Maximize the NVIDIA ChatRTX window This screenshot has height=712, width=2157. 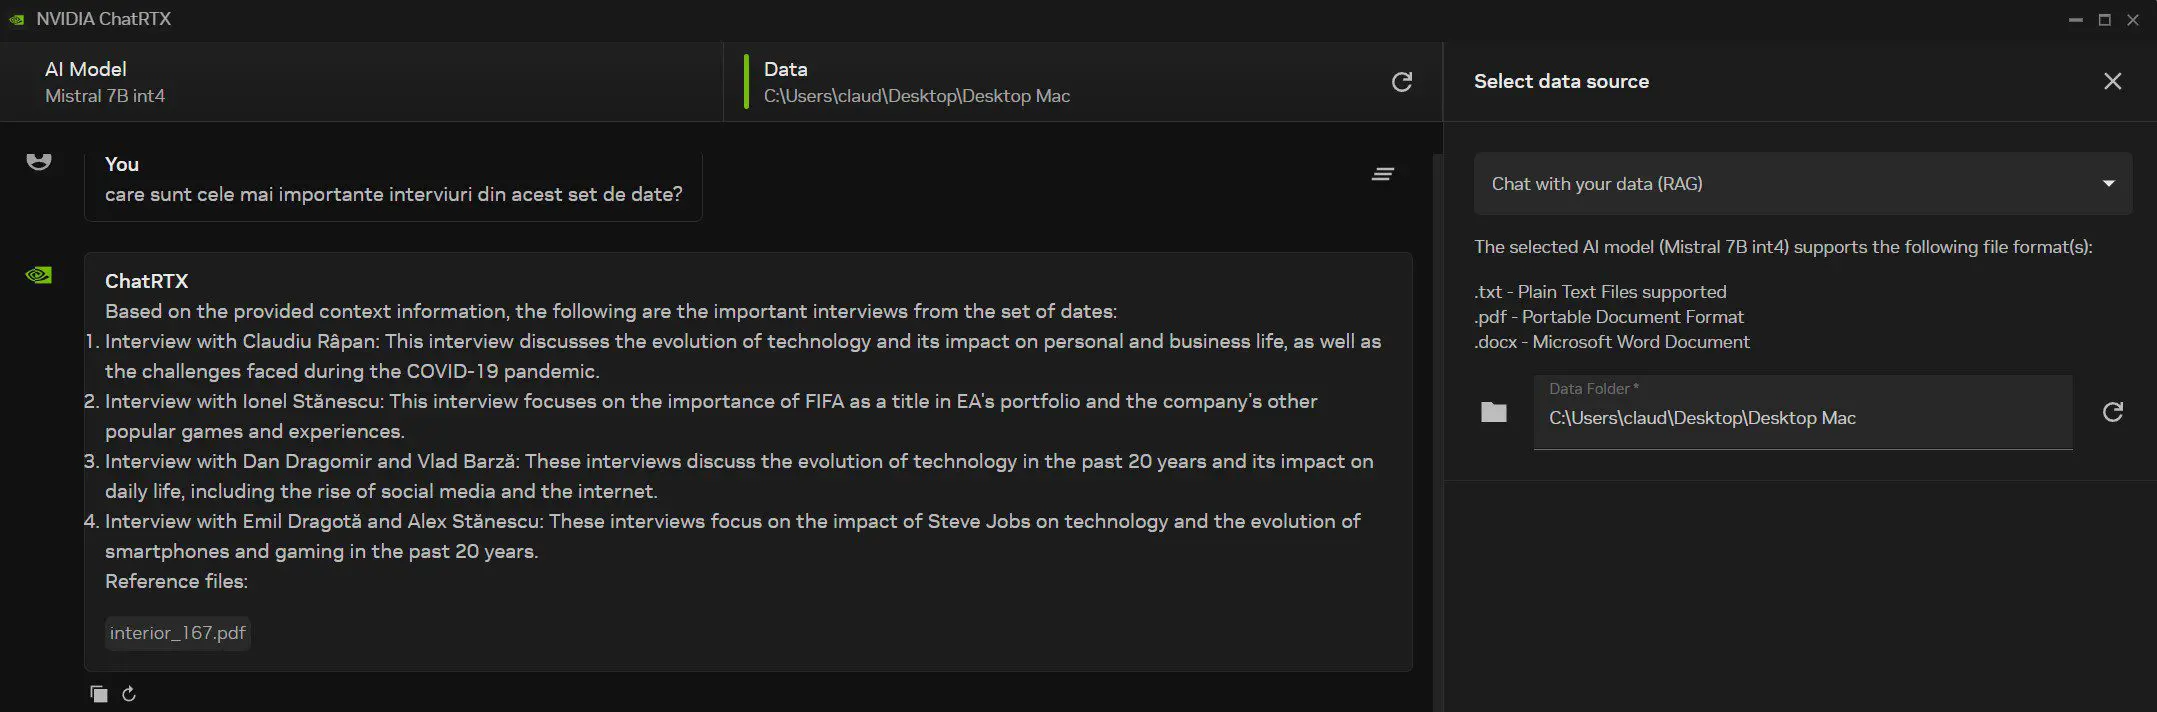click(2104, 20)
